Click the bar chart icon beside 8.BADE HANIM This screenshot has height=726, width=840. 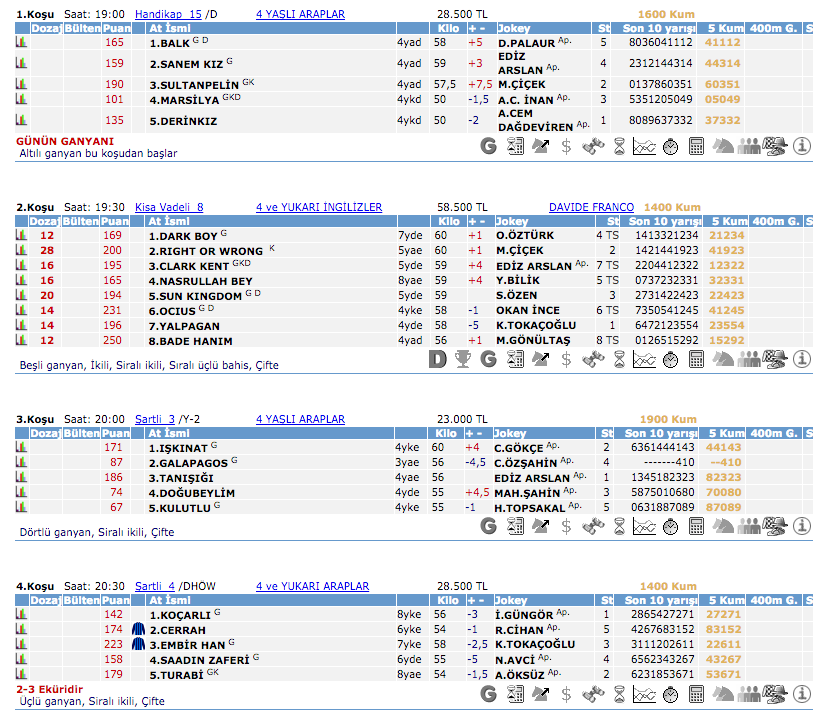[21, 340]
